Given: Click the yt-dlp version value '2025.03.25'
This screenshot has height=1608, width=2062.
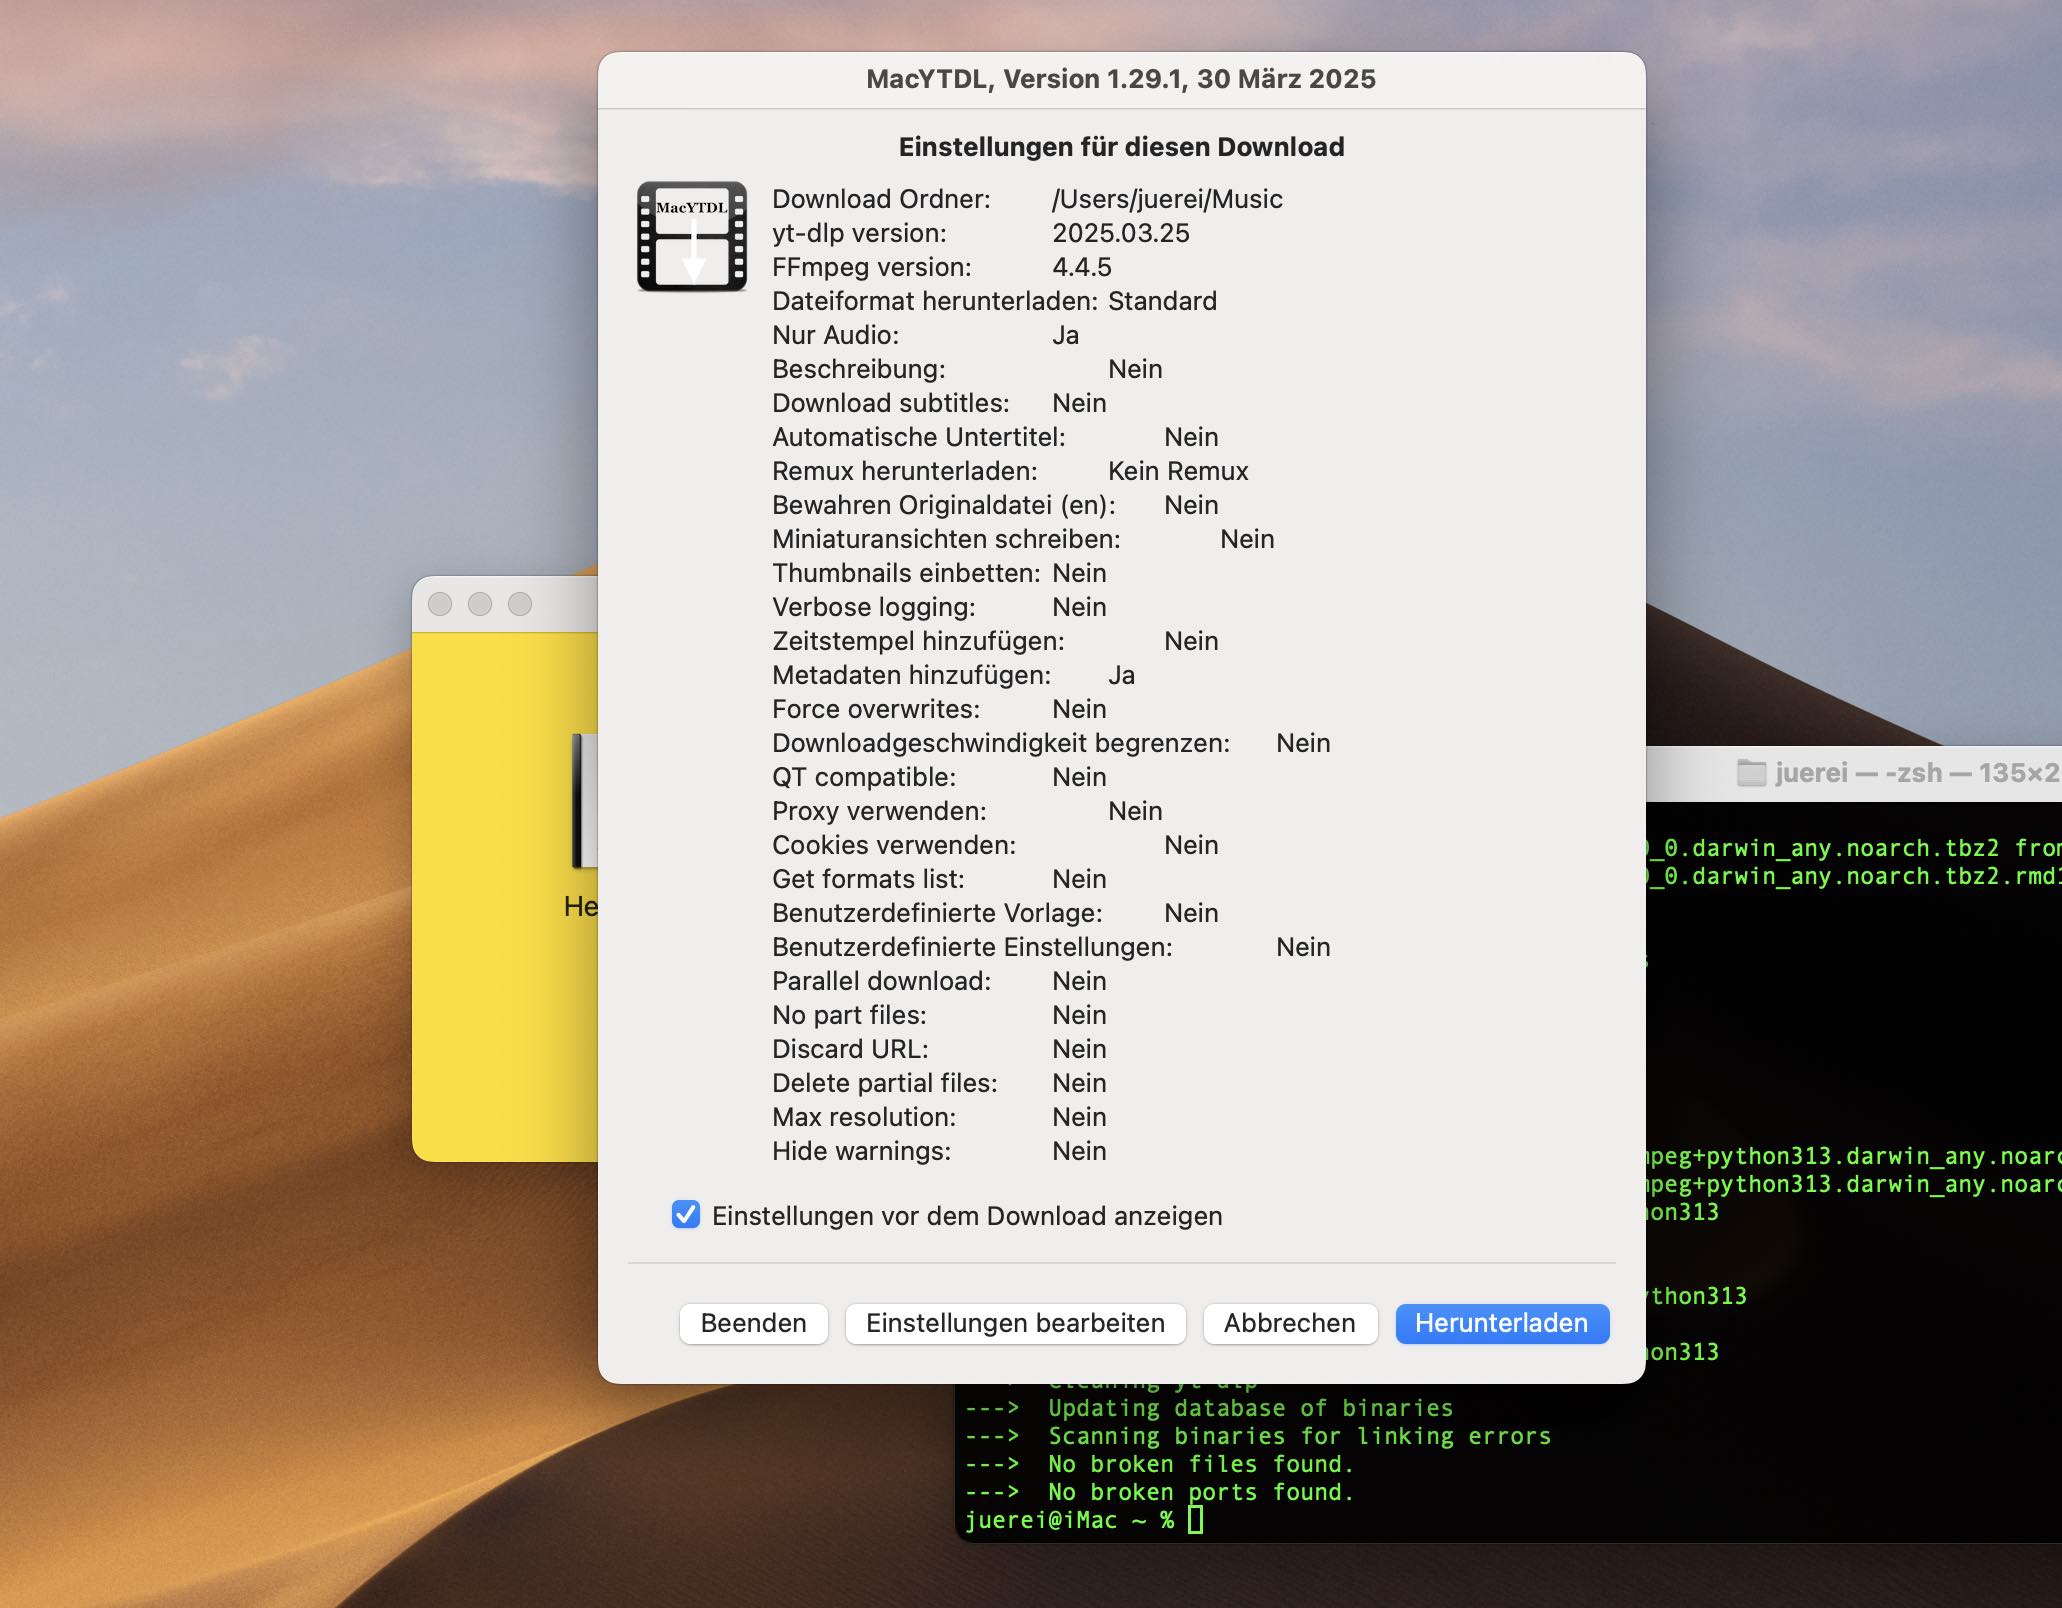Looking at the screenshot, I should point(1121,233).
